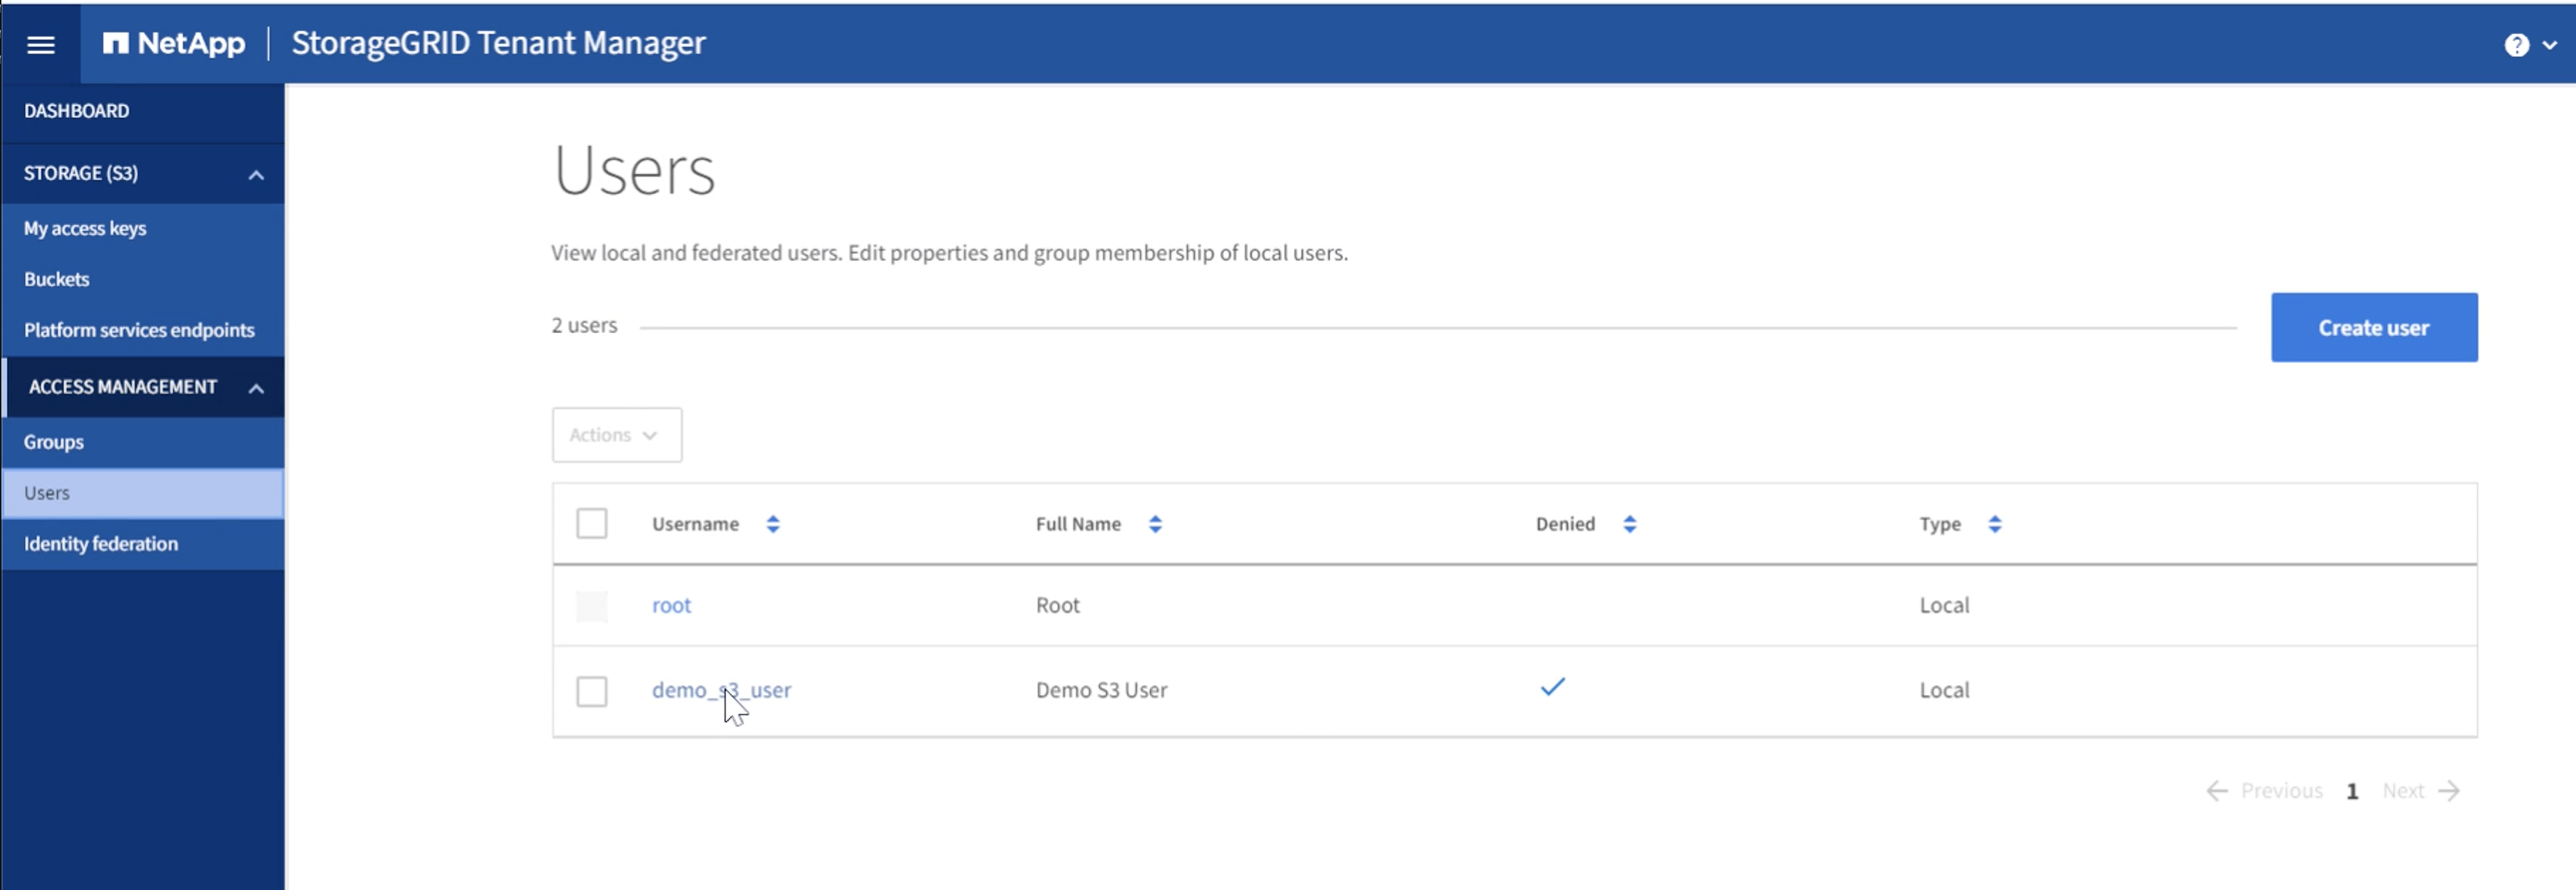
Task: Open the Groups menu item
Action: tap(54, 440)
